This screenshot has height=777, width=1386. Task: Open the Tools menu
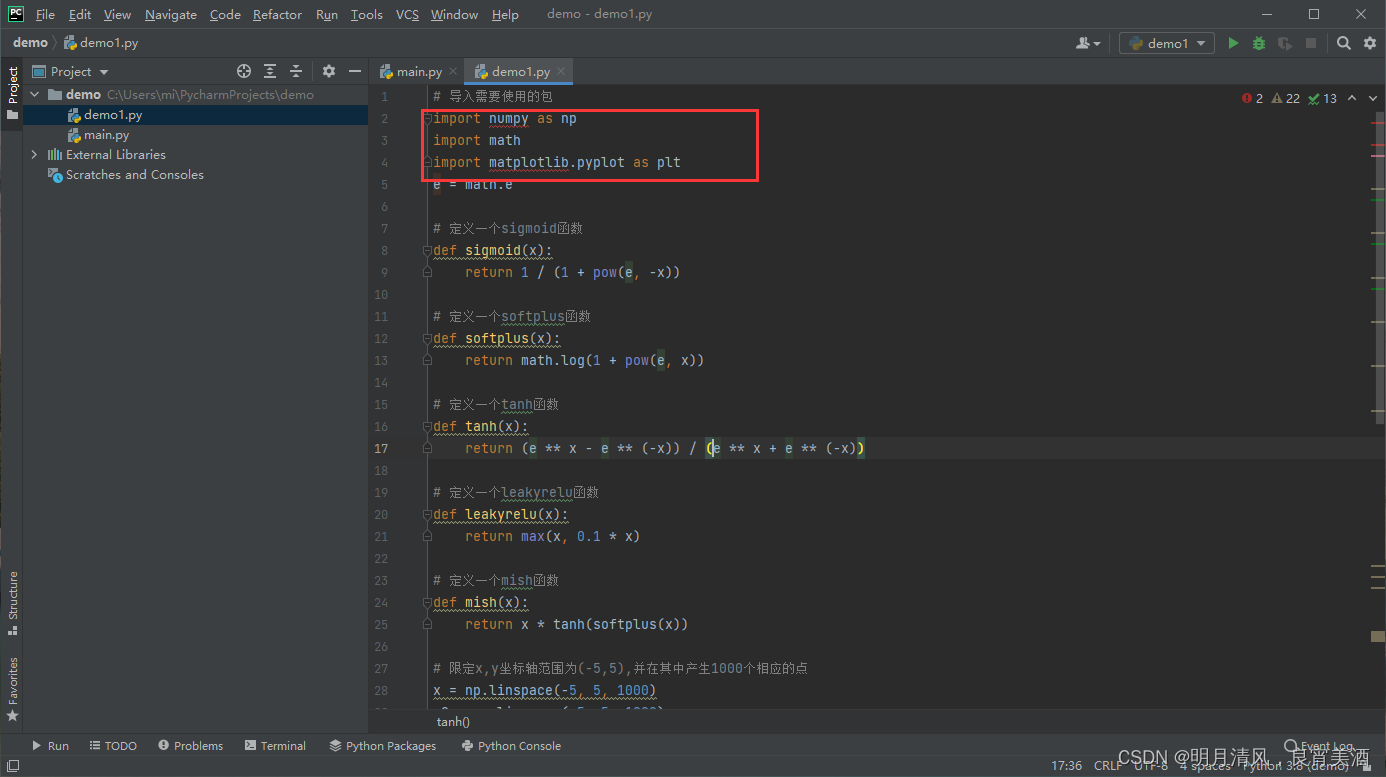[x=367, y=14]
